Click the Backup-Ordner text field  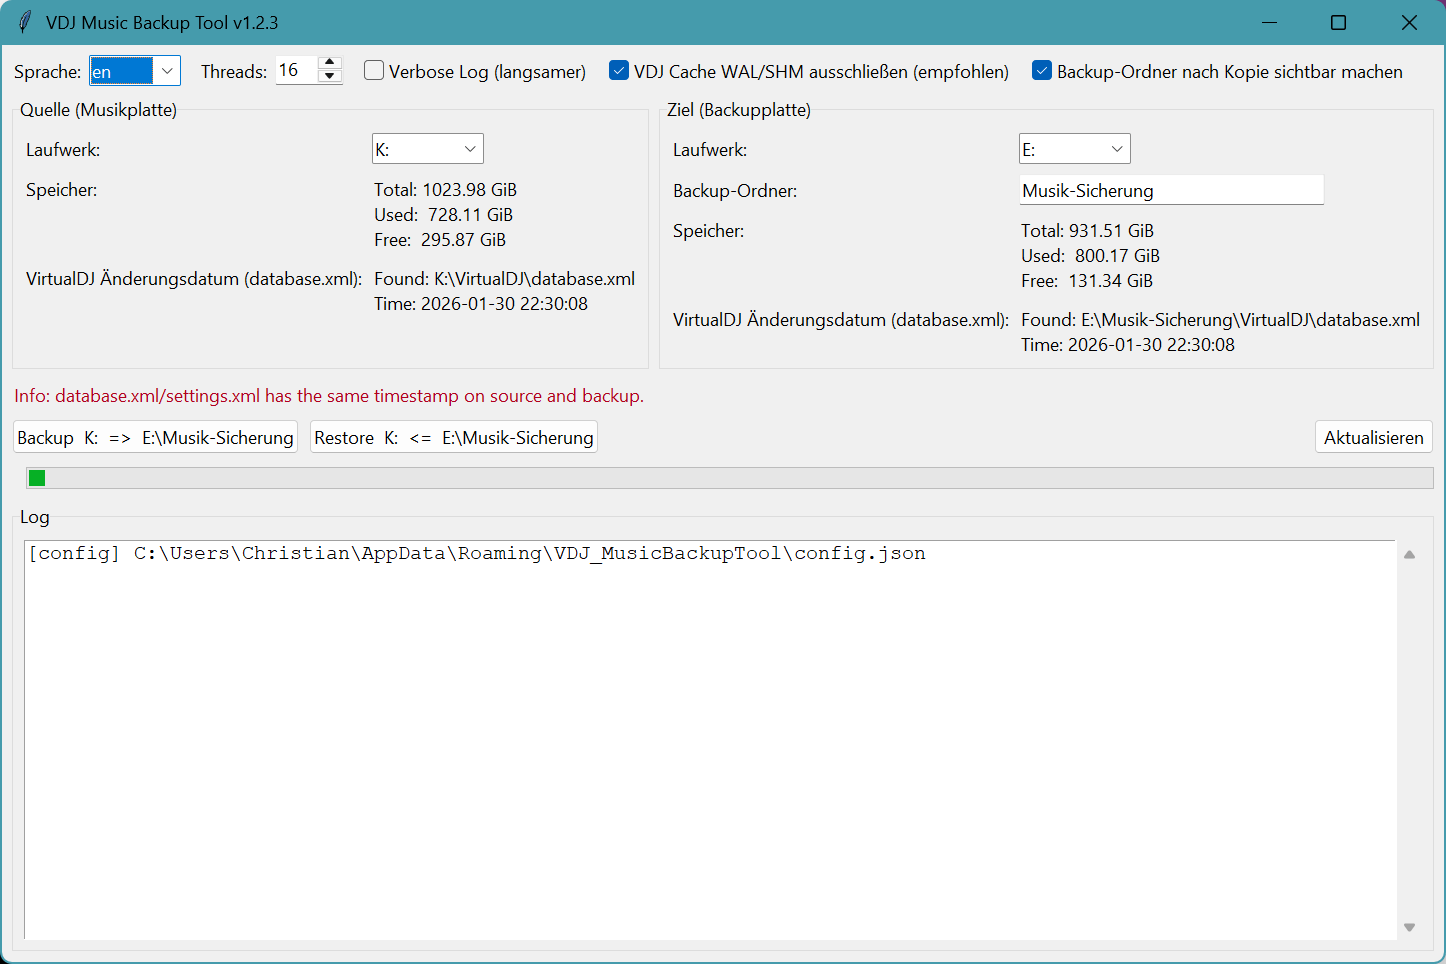click(x=1170, y=190)
